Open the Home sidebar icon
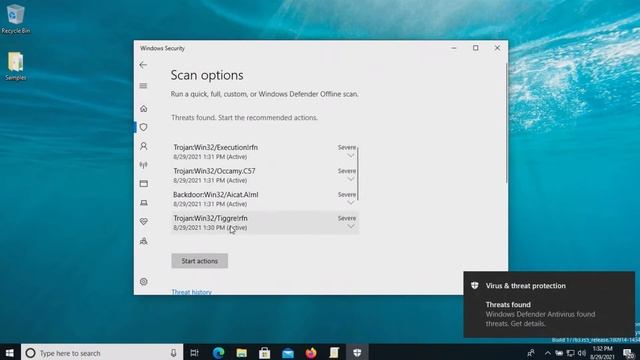Screen dimensions: 640x360 click(144, 109)
